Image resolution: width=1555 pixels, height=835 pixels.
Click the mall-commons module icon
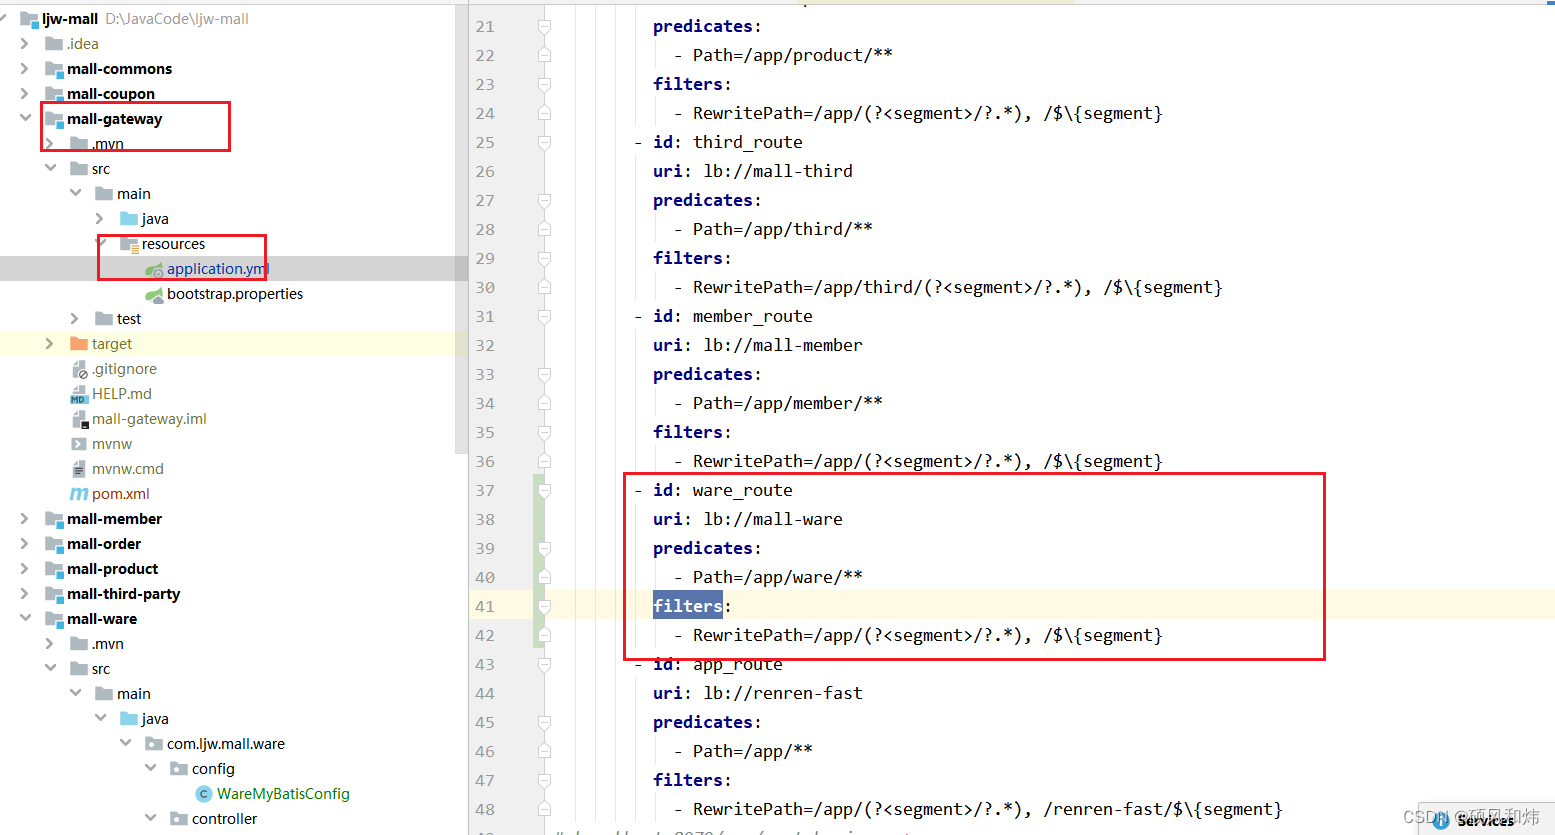(x=54, y=69)
